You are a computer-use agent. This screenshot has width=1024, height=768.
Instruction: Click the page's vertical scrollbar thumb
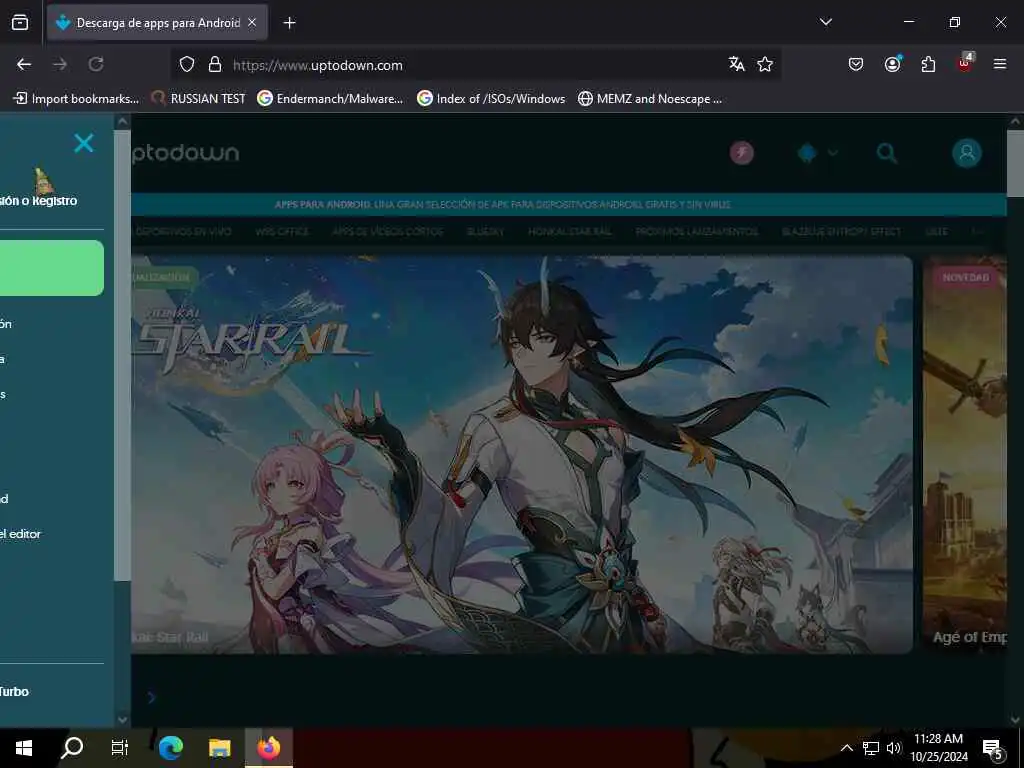(1015, 163)
